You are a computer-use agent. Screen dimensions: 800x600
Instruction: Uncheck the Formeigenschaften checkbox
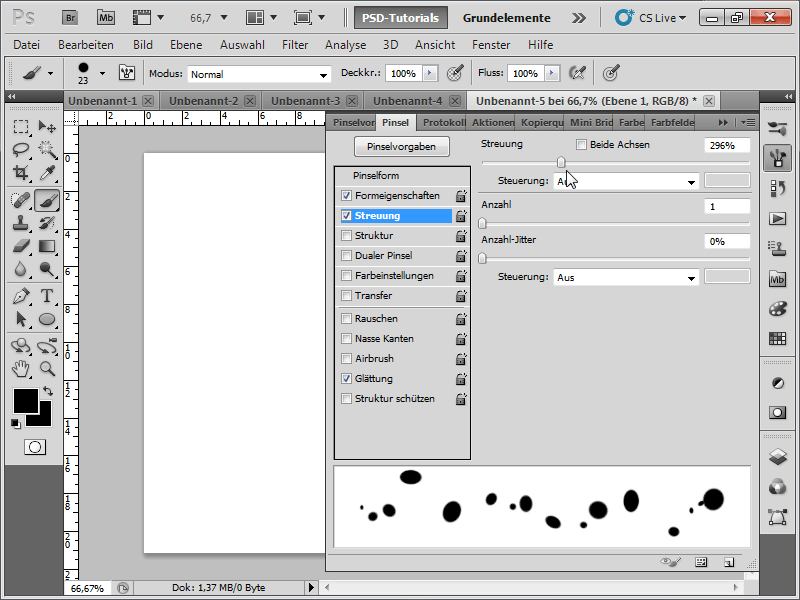pyautogui.click(x=346, y=195)
